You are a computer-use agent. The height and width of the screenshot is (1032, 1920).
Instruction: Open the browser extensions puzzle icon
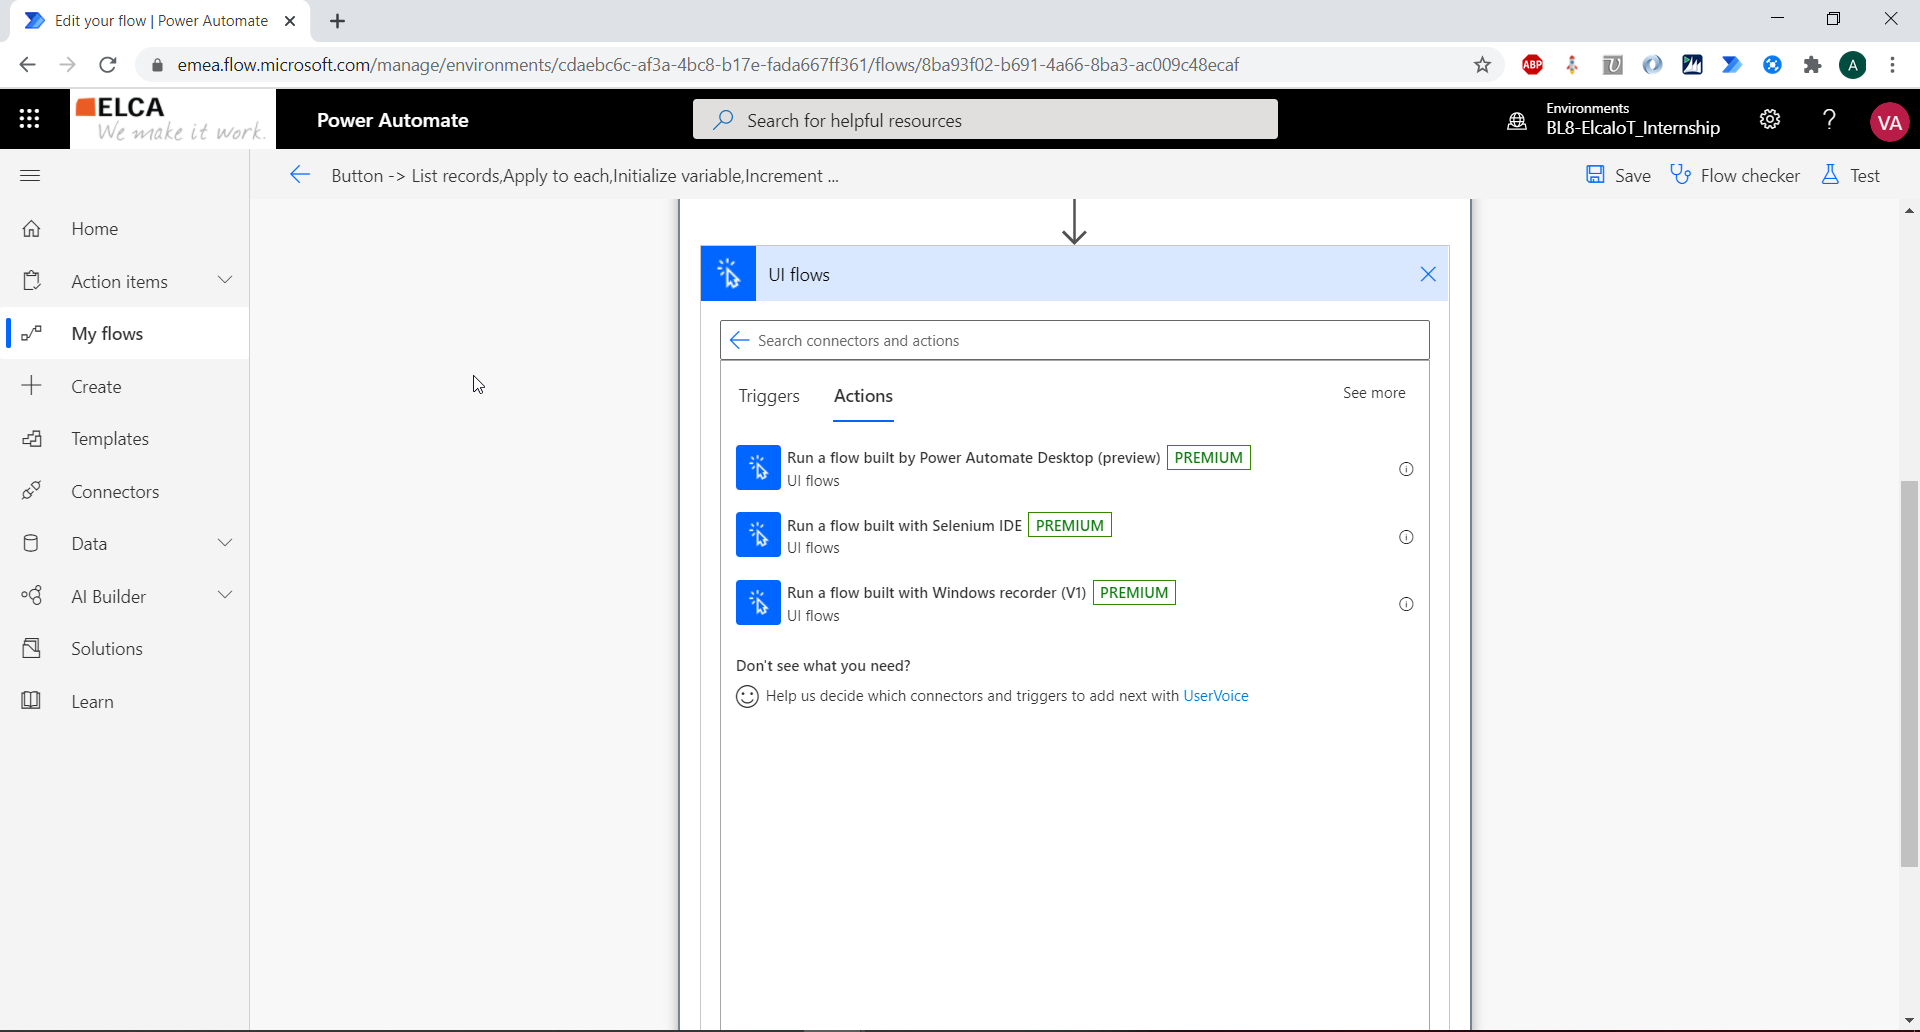1812,65
